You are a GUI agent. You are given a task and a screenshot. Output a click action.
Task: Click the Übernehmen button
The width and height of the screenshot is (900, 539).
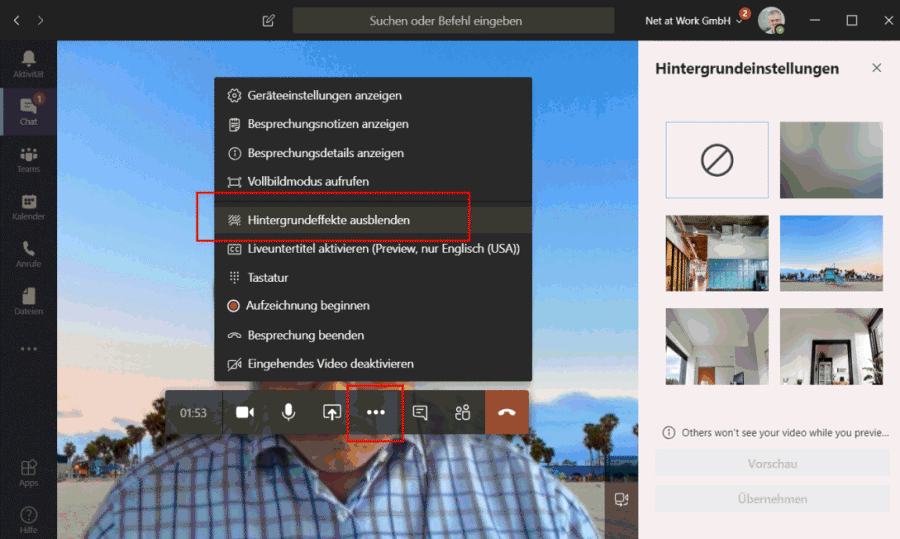click(x=772, y=499)
